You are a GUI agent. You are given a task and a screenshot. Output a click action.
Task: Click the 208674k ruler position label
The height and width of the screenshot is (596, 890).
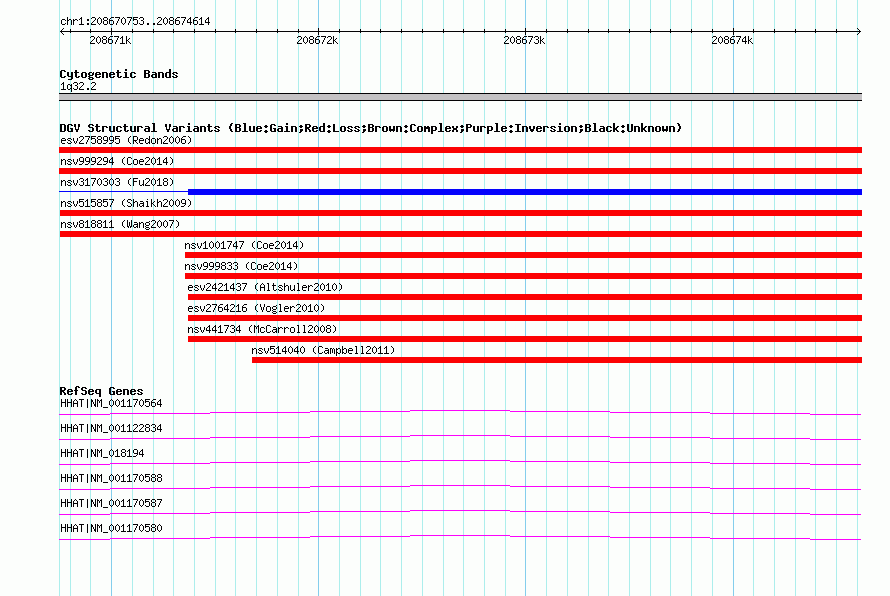[732, 40]
